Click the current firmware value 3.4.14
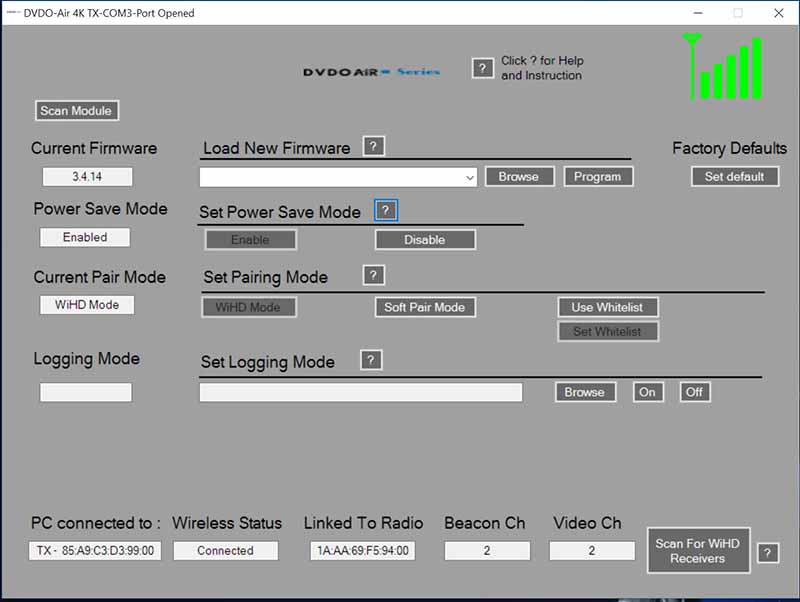Image resolution: width=800 pixels, height=602 pixels. 87,177
